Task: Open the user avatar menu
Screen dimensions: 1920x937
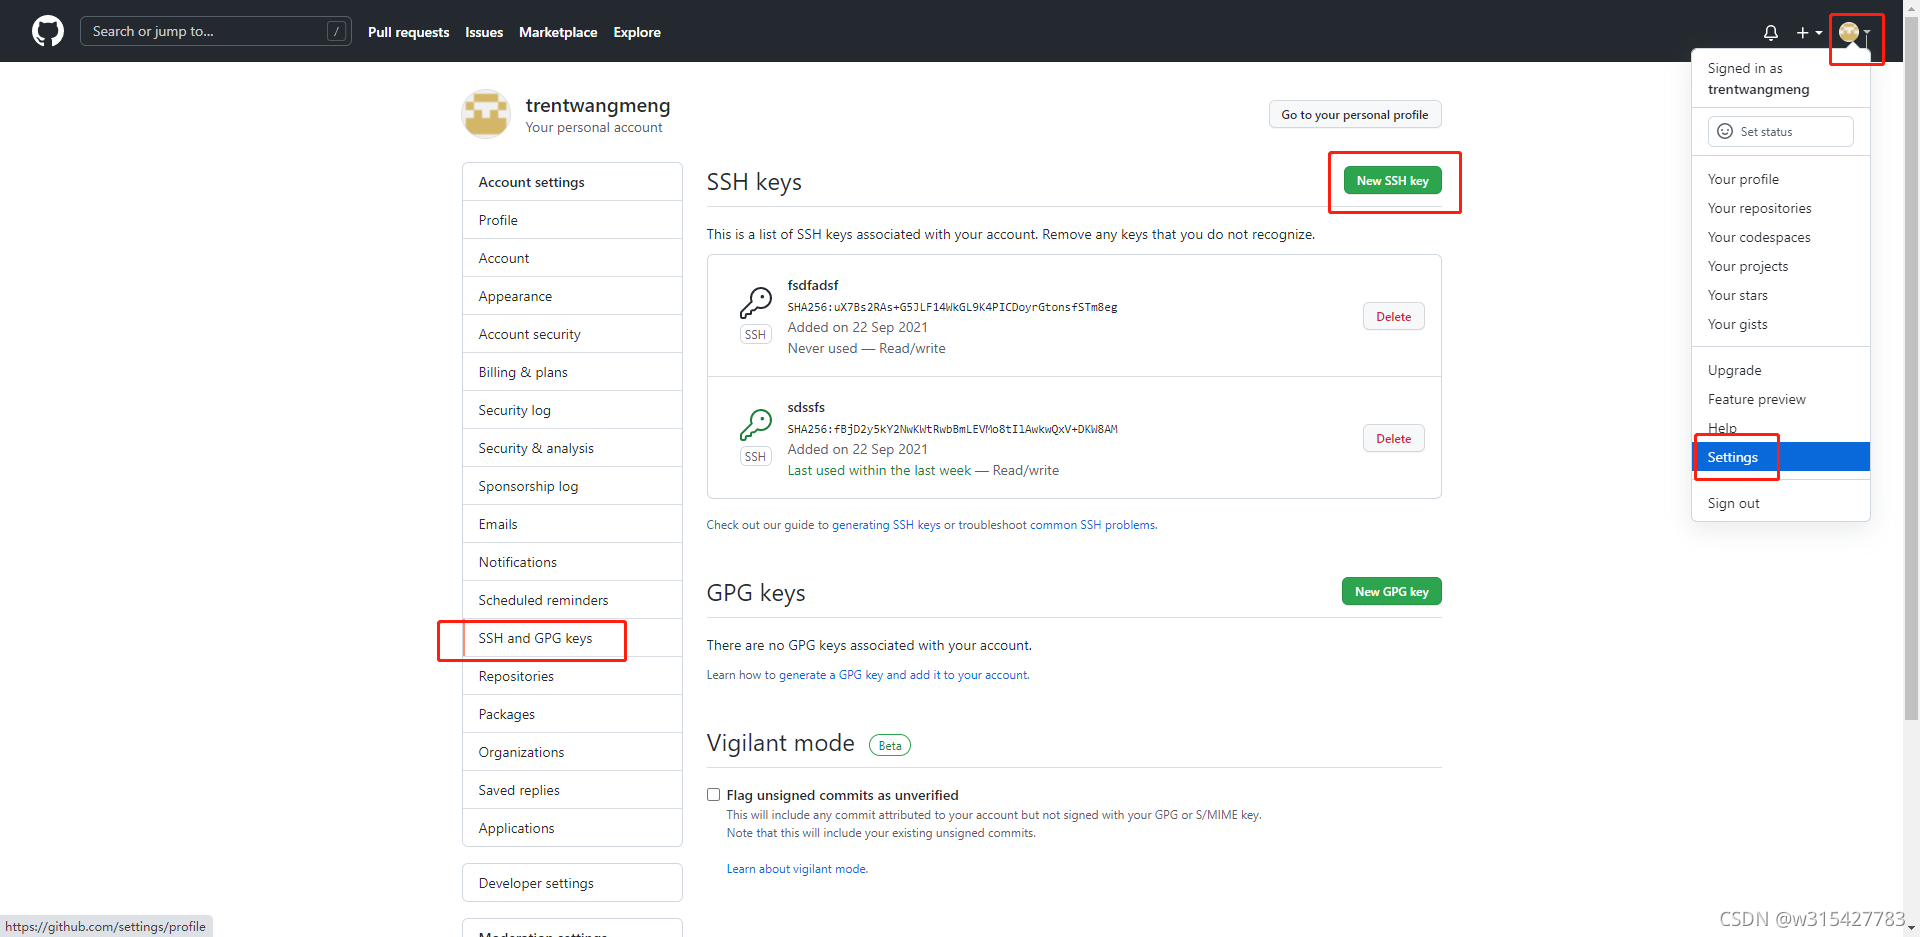Action: point(1854,32)
